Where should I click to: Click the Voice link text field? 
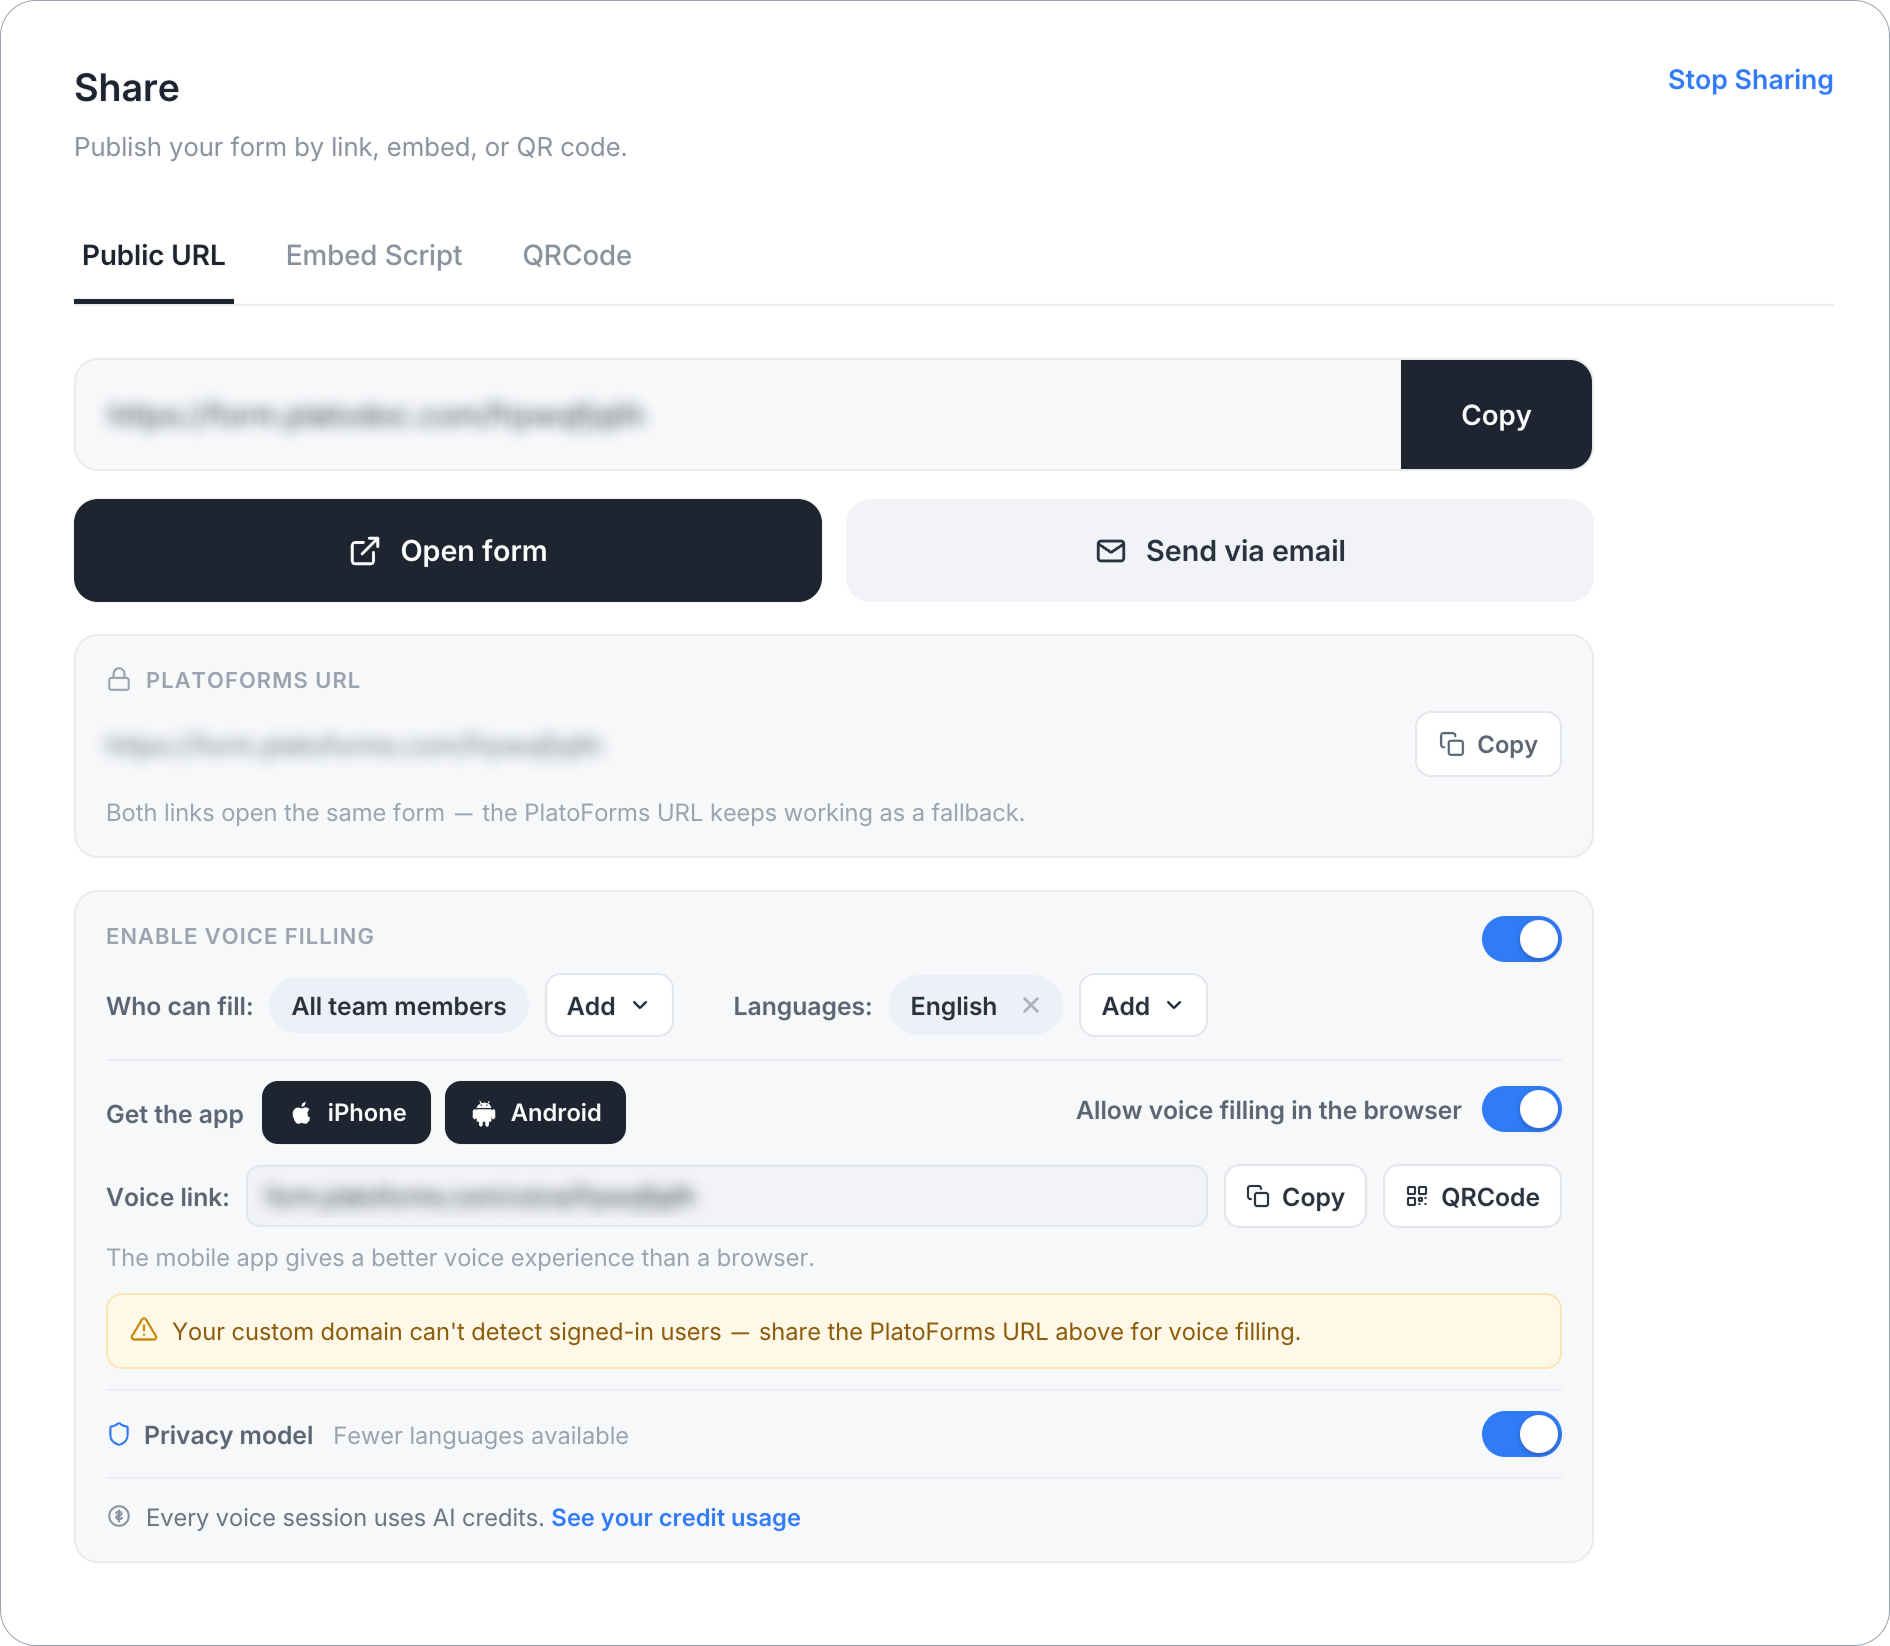pyautogui.click(x=727, y=1196)
